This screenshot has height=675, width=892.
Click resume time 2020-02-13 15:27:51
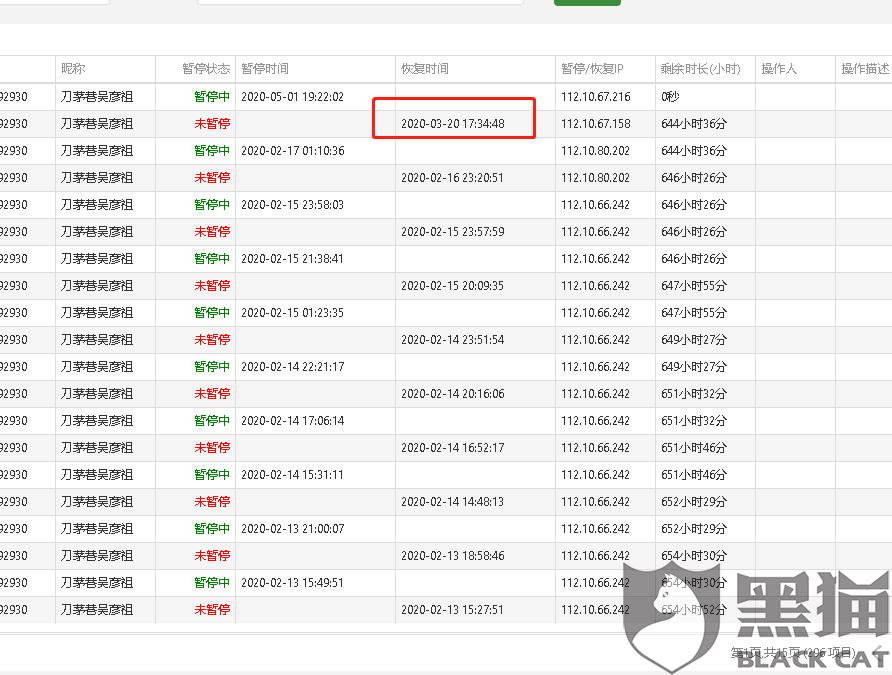click(452, 610)
